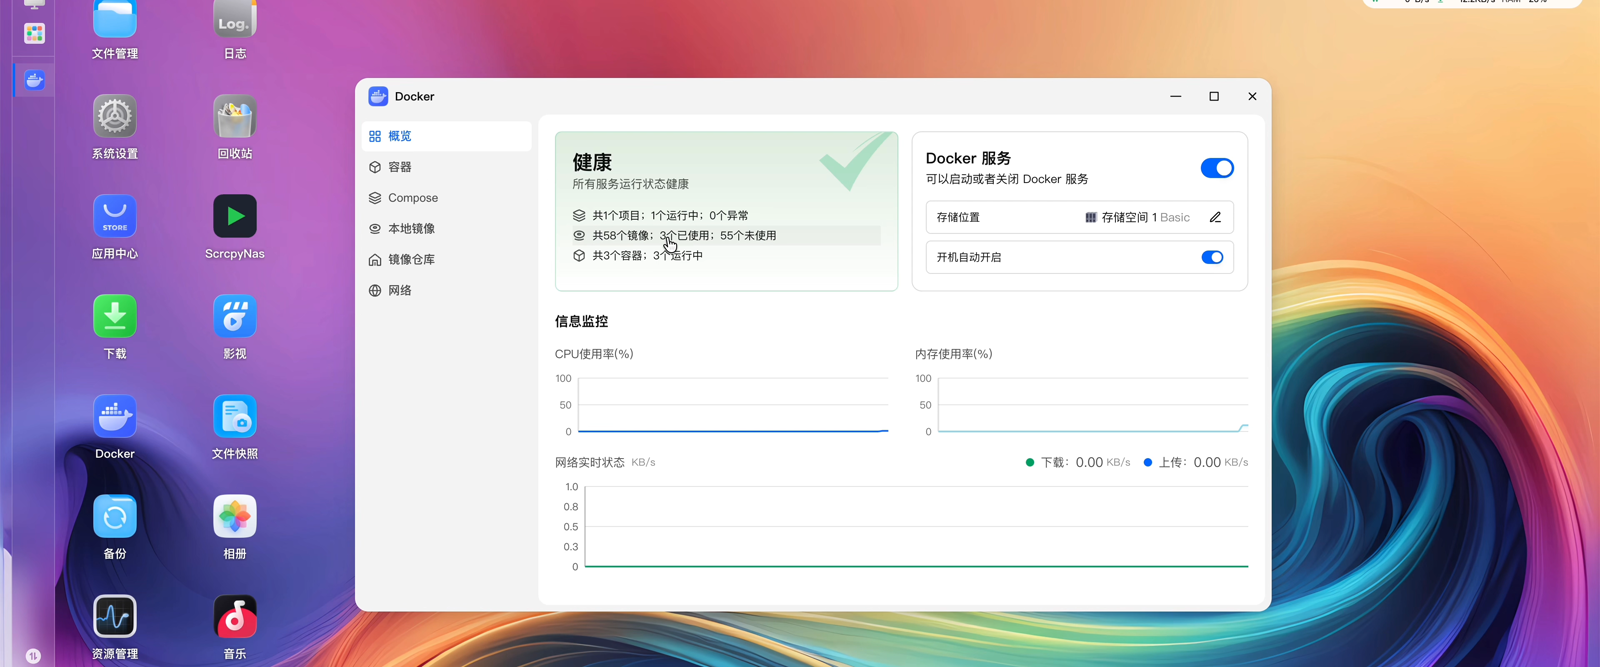Open the 相册 photos app icon
Viewport: 1600px width, 667px height.
click(x=235, y=517)
